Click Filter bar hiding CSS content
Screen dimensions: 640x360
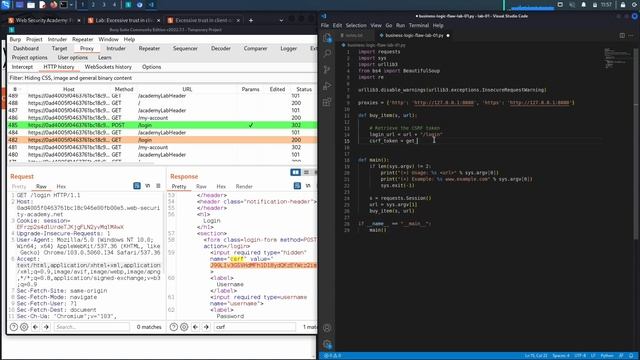pyautogui.click(x=162, y=78)
